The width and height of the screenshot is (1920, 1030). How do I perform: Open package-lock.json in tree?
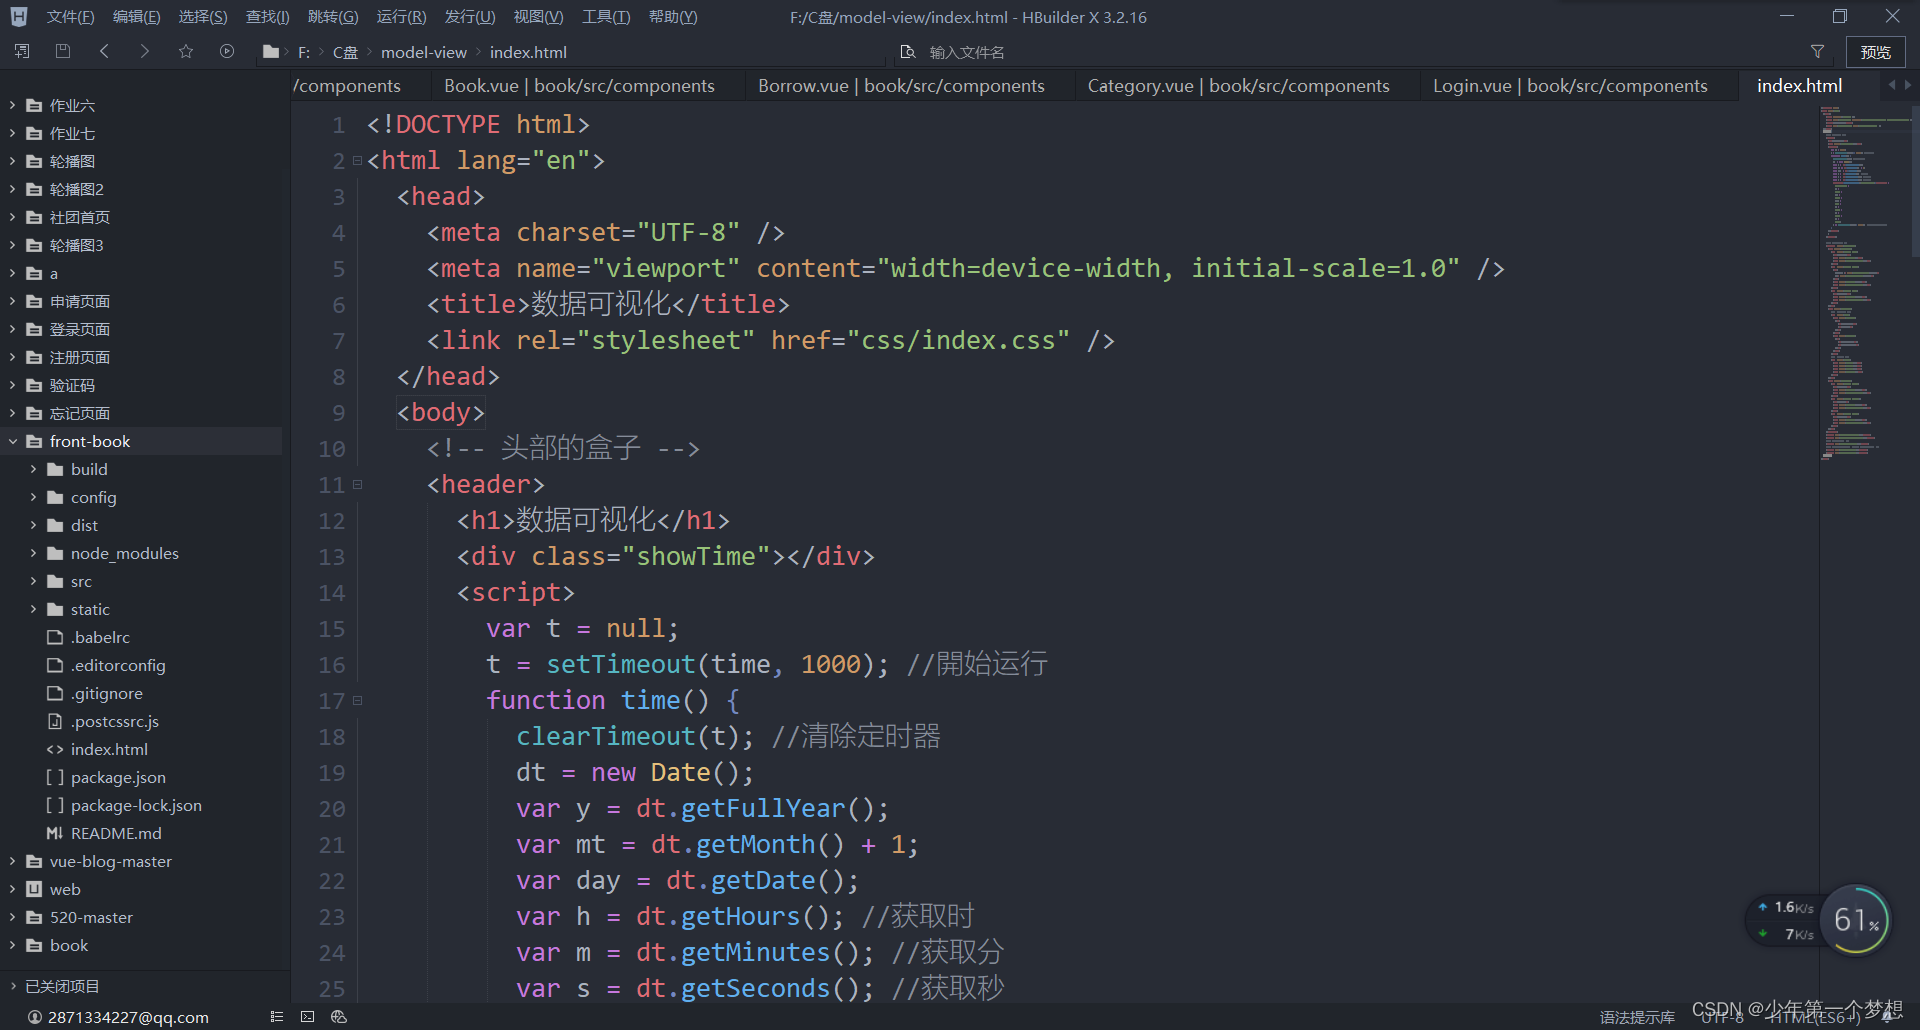point(136,805)
